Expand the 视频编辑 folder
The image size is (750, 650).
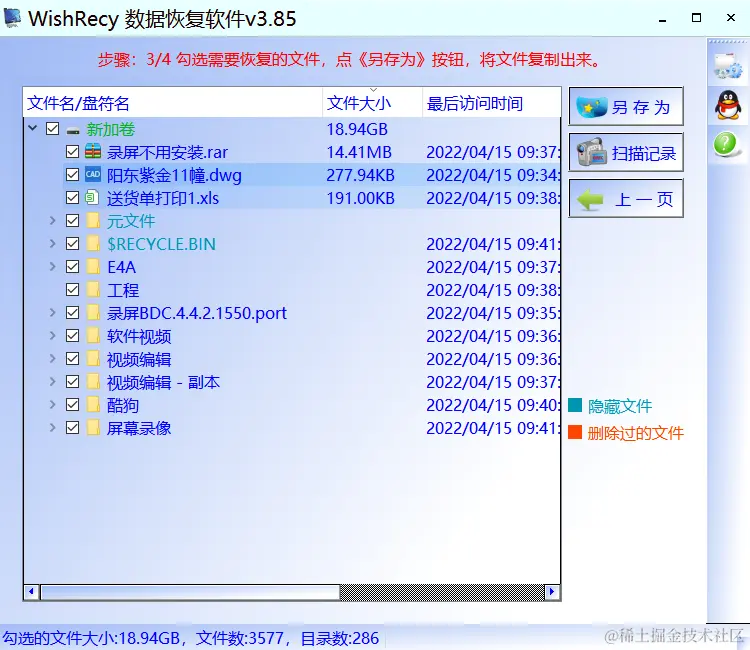pyautogui.click(x=53, y=358)
